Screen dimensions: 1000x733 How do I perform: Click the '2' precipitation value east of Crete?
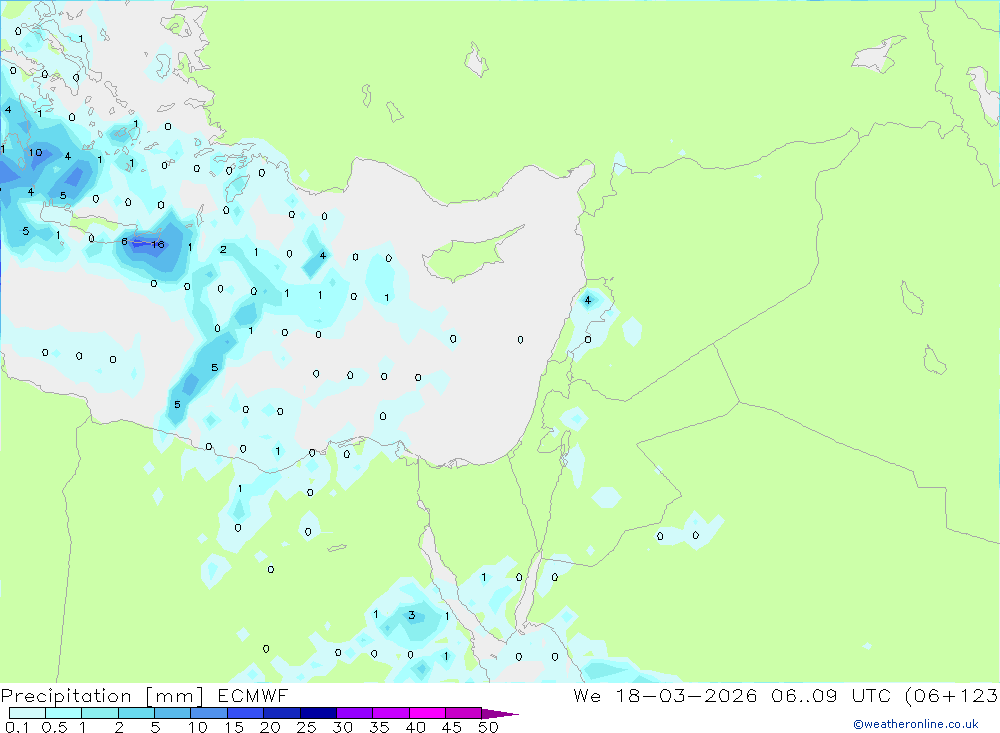[x=223, y=249]
